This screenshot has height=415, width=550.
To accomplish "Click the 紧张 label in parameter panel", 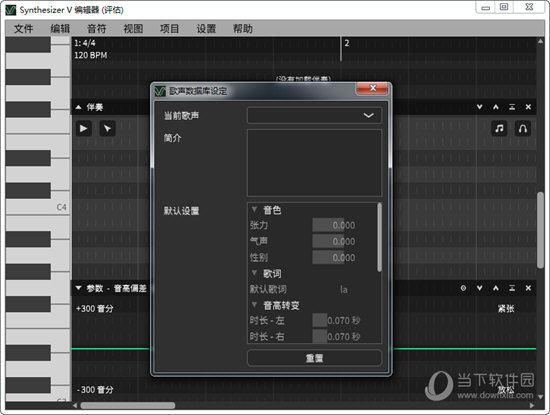I will tap(506, 309).
